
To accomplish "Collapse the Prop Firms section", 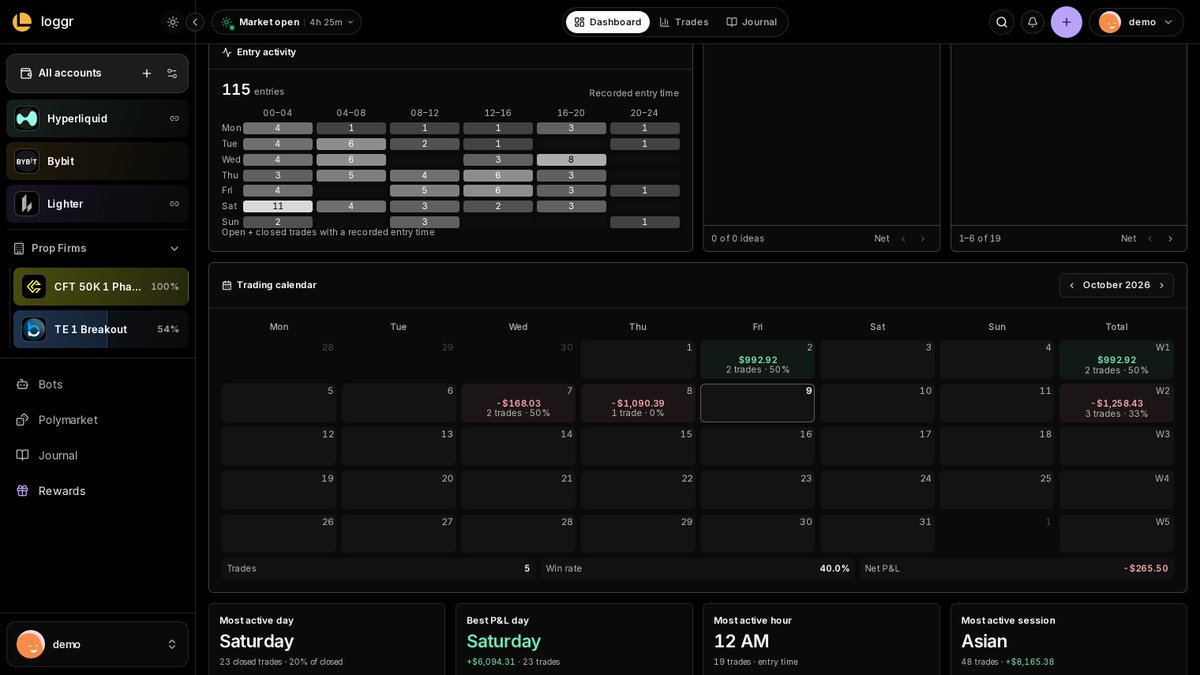I will pos(174,248).
